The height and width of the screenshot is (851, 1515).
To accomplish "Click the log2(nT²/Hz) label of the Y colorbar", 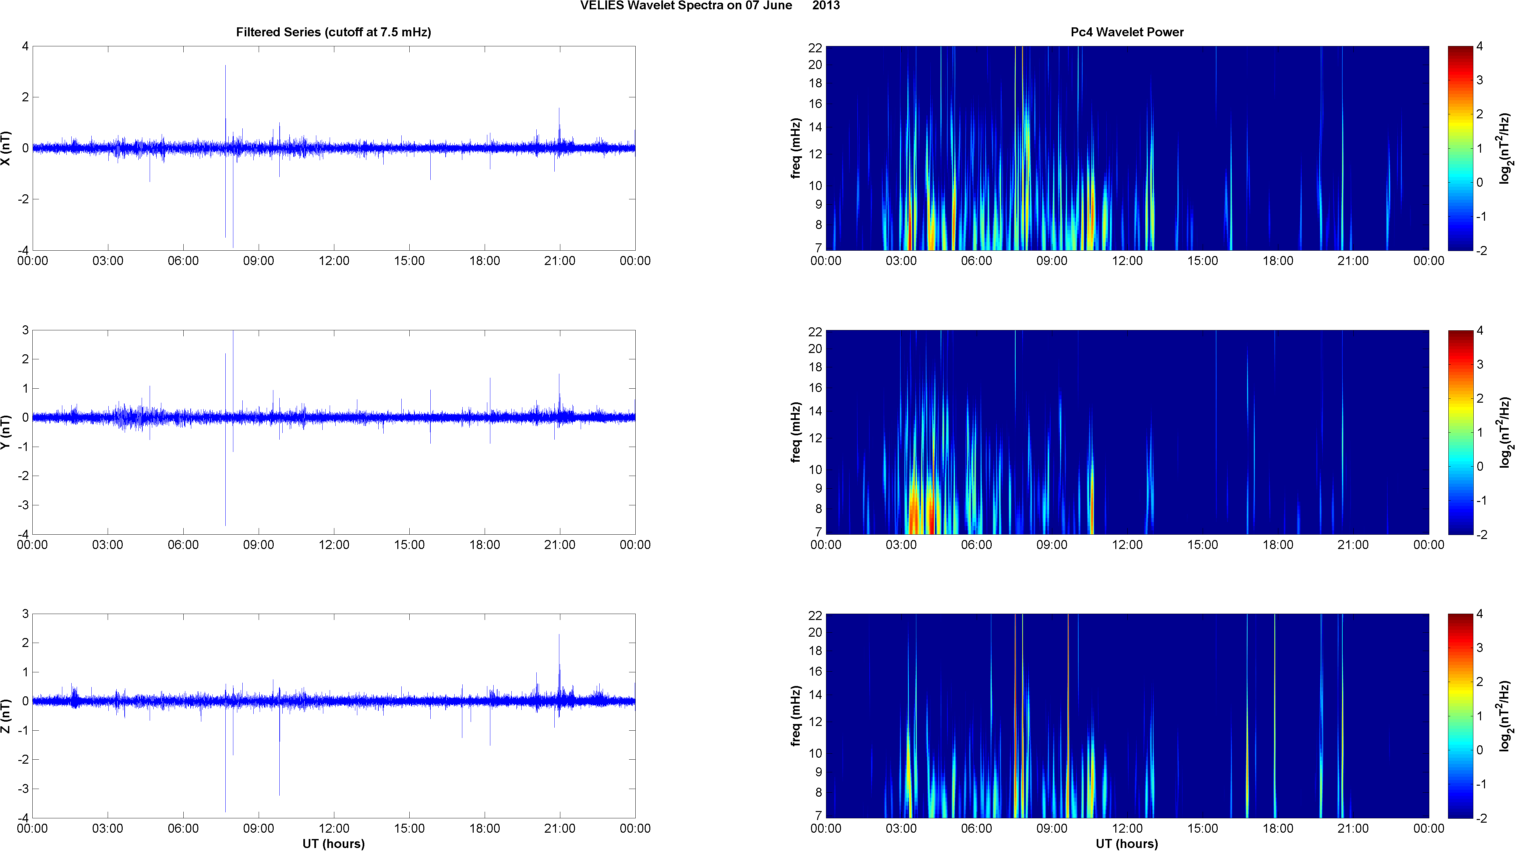I will 1505,432.
